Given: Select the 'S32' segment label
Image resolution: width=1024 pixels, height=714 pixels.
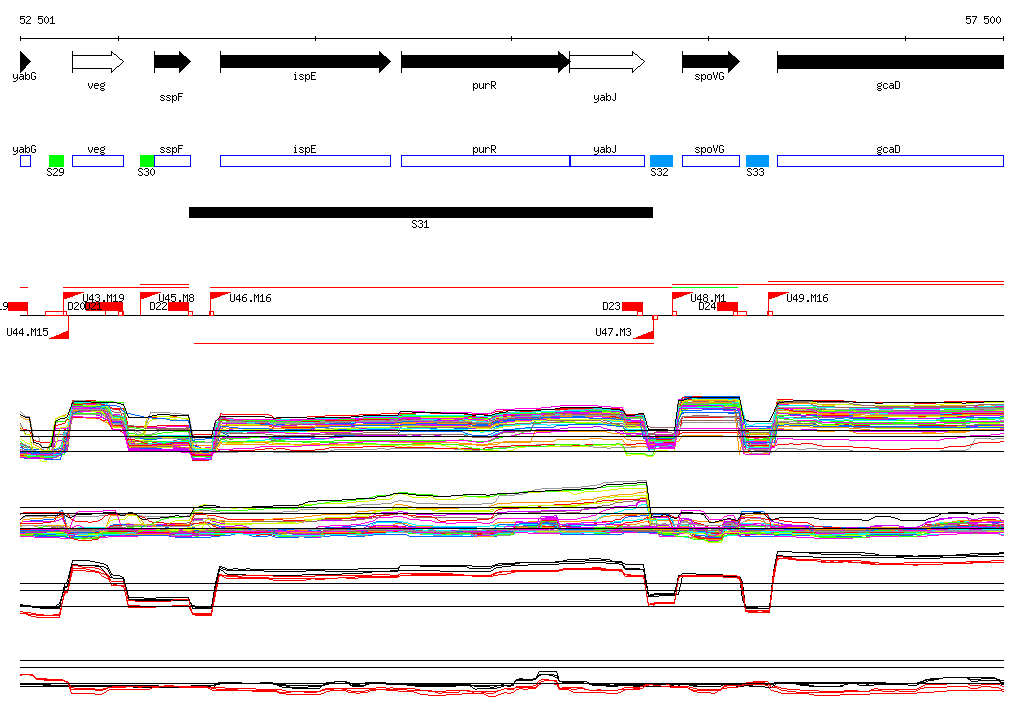Looking at the screenshot, I should (660, 172).
